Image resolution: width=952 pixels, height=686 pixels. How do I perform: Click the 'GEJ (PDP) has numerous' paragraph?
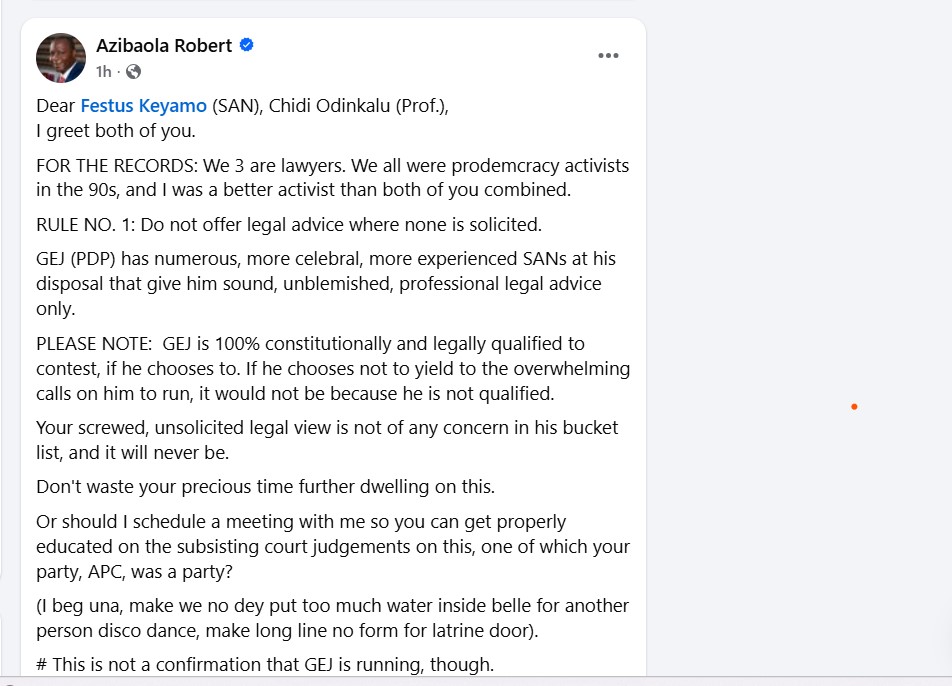pyautogui.click(x=326, y=284)
